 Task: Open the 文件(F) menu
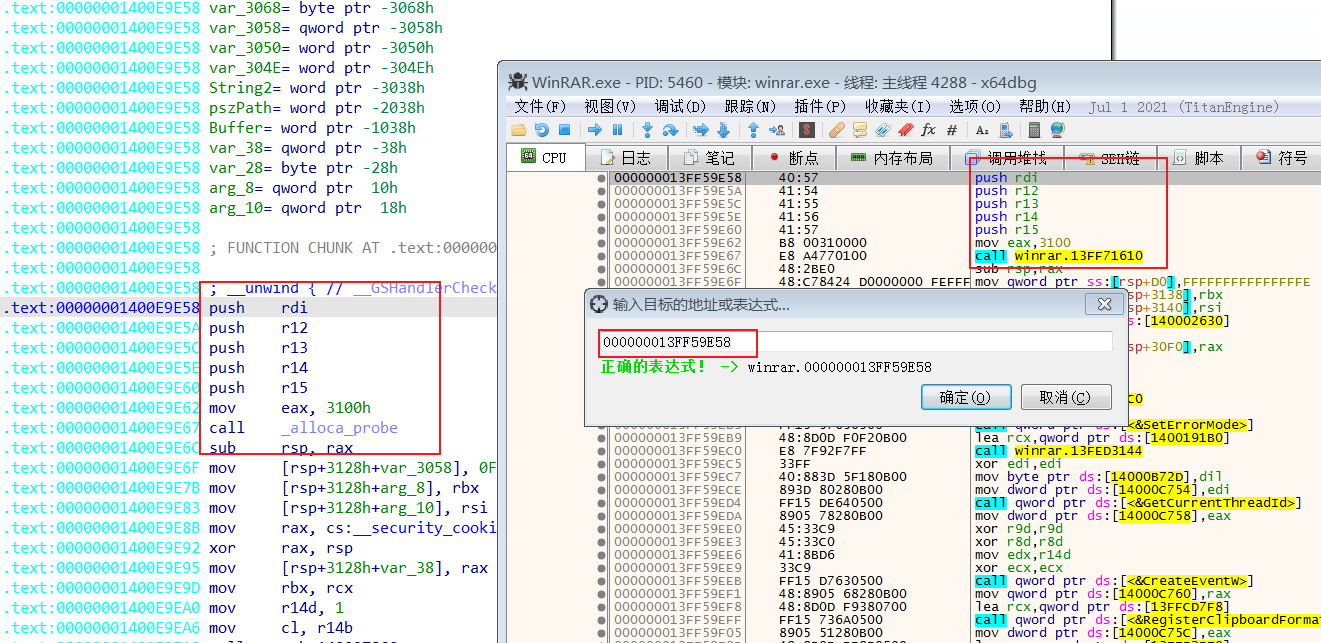click(x=542, y=107)
